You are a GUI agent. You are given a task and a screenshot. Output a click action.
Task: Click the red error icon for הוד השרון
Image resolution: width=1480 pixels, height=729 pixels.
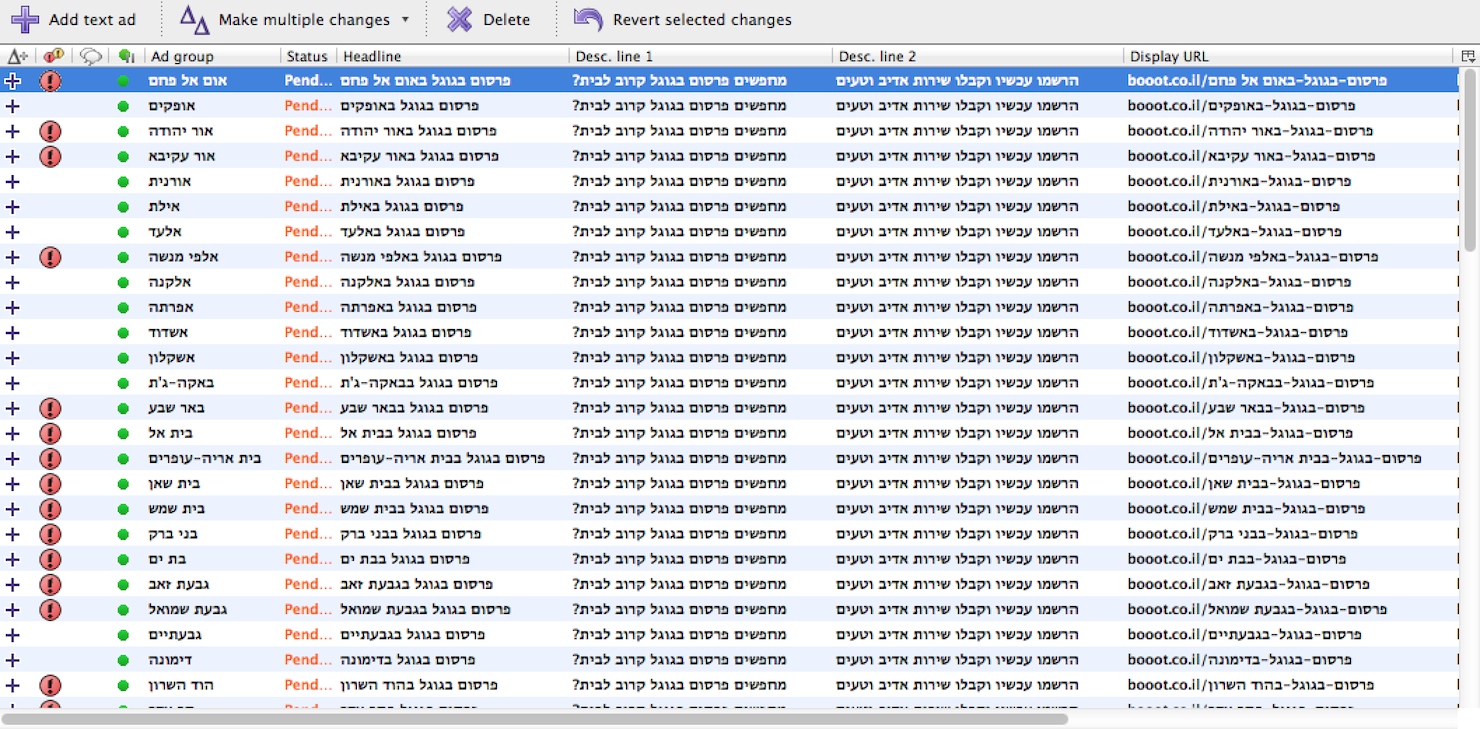pos(50,685)
